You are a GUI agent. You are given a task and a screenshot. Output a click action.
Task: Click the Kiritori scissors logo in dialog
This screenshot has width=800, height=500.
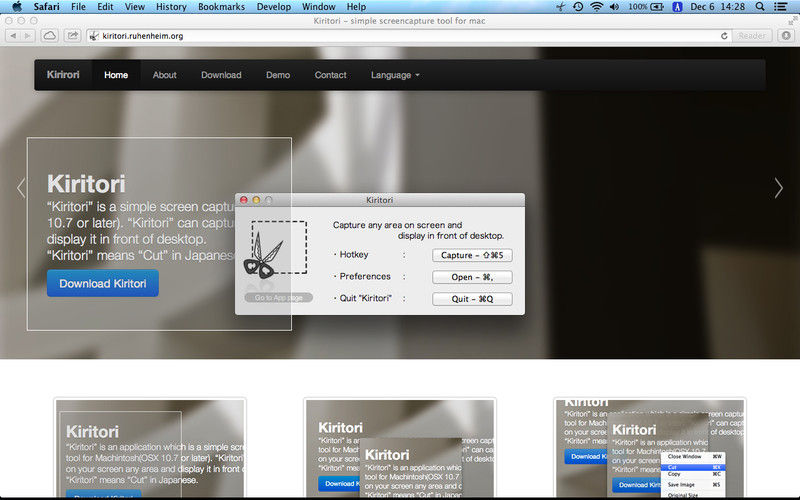(276, 250)
